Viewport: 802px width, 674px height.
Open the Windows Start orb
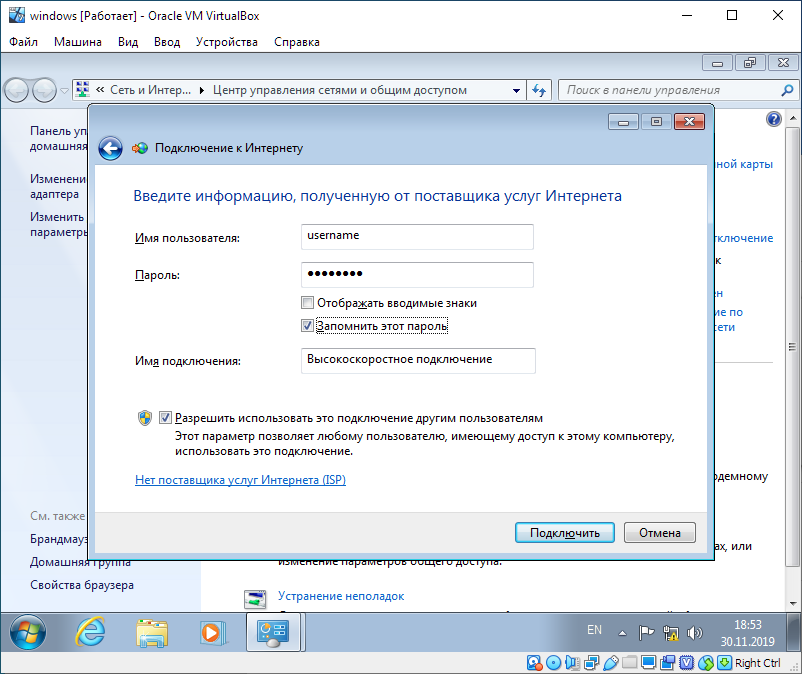[x=28, y=632]
